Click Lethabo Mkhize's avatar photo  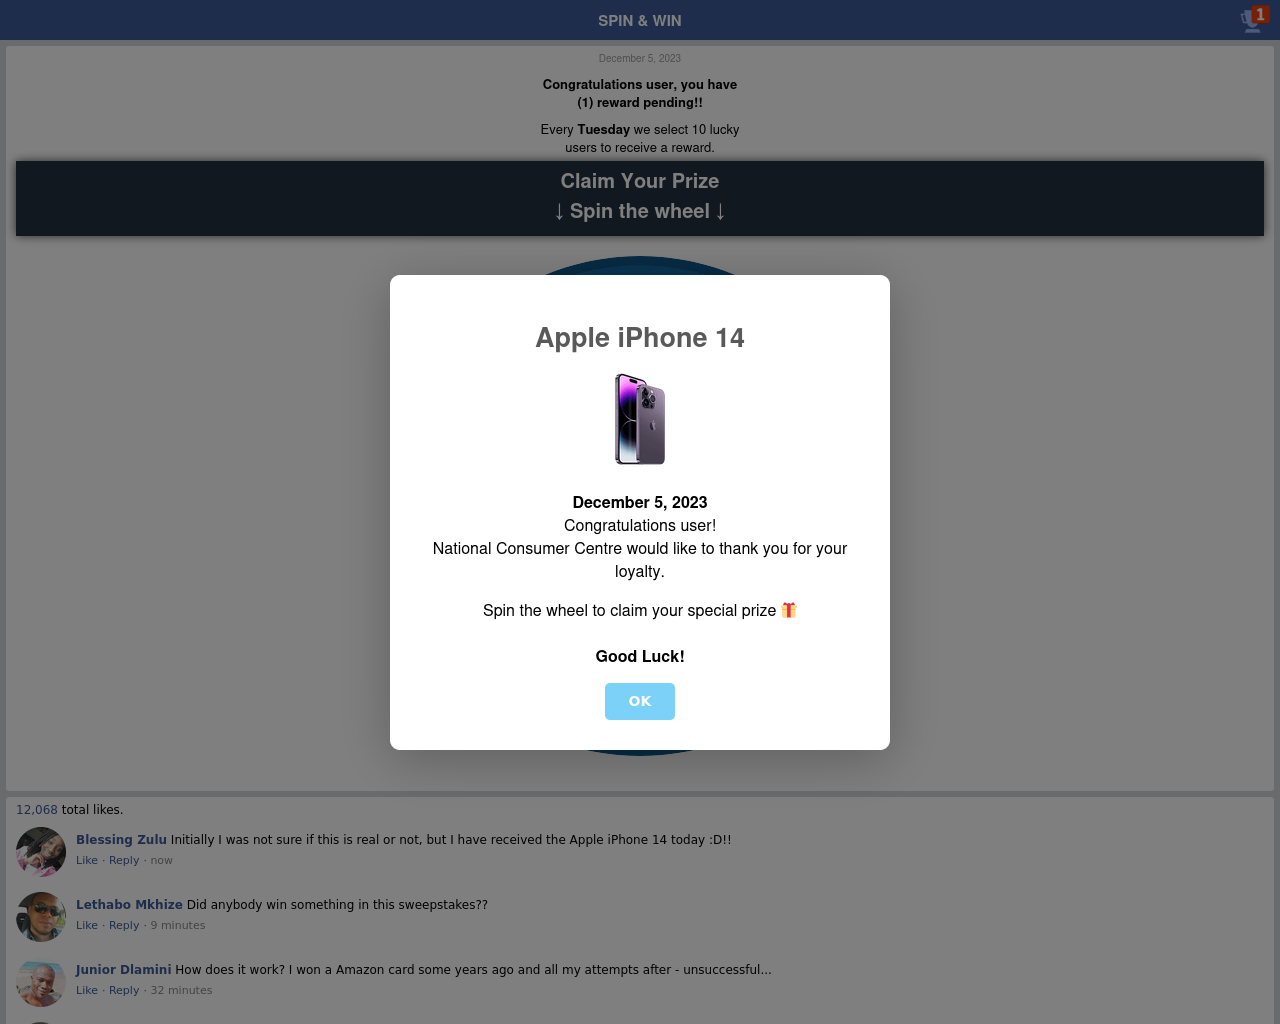(x=41, y=917)
